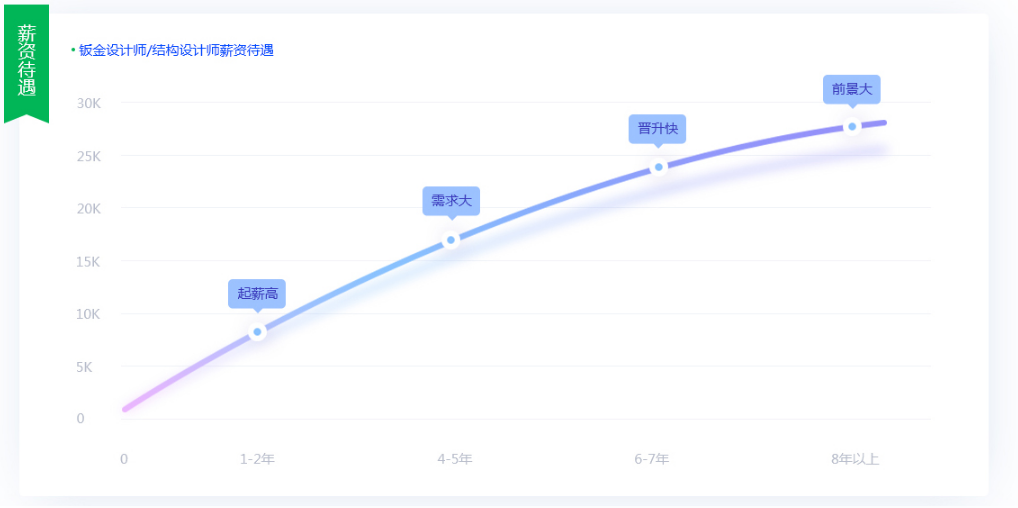1018x508 pixels.
Task: Select the data point below 晋升快
Action: [658, 167]
